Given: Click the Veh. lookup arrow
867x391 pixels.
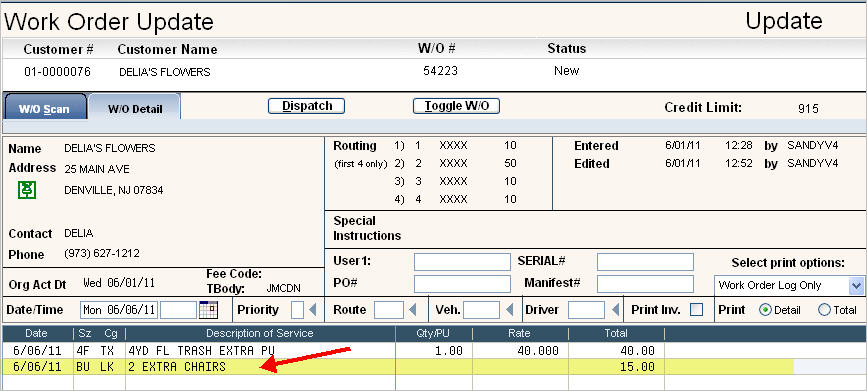Looking at the screenshot, I should click(x=509, y=310).
